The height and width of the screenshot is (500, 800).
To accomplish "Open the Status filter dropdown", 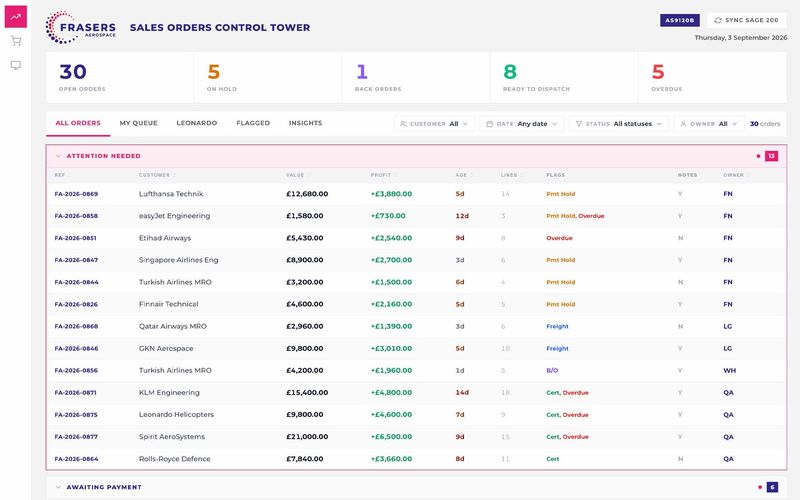I will coord(618,124).
